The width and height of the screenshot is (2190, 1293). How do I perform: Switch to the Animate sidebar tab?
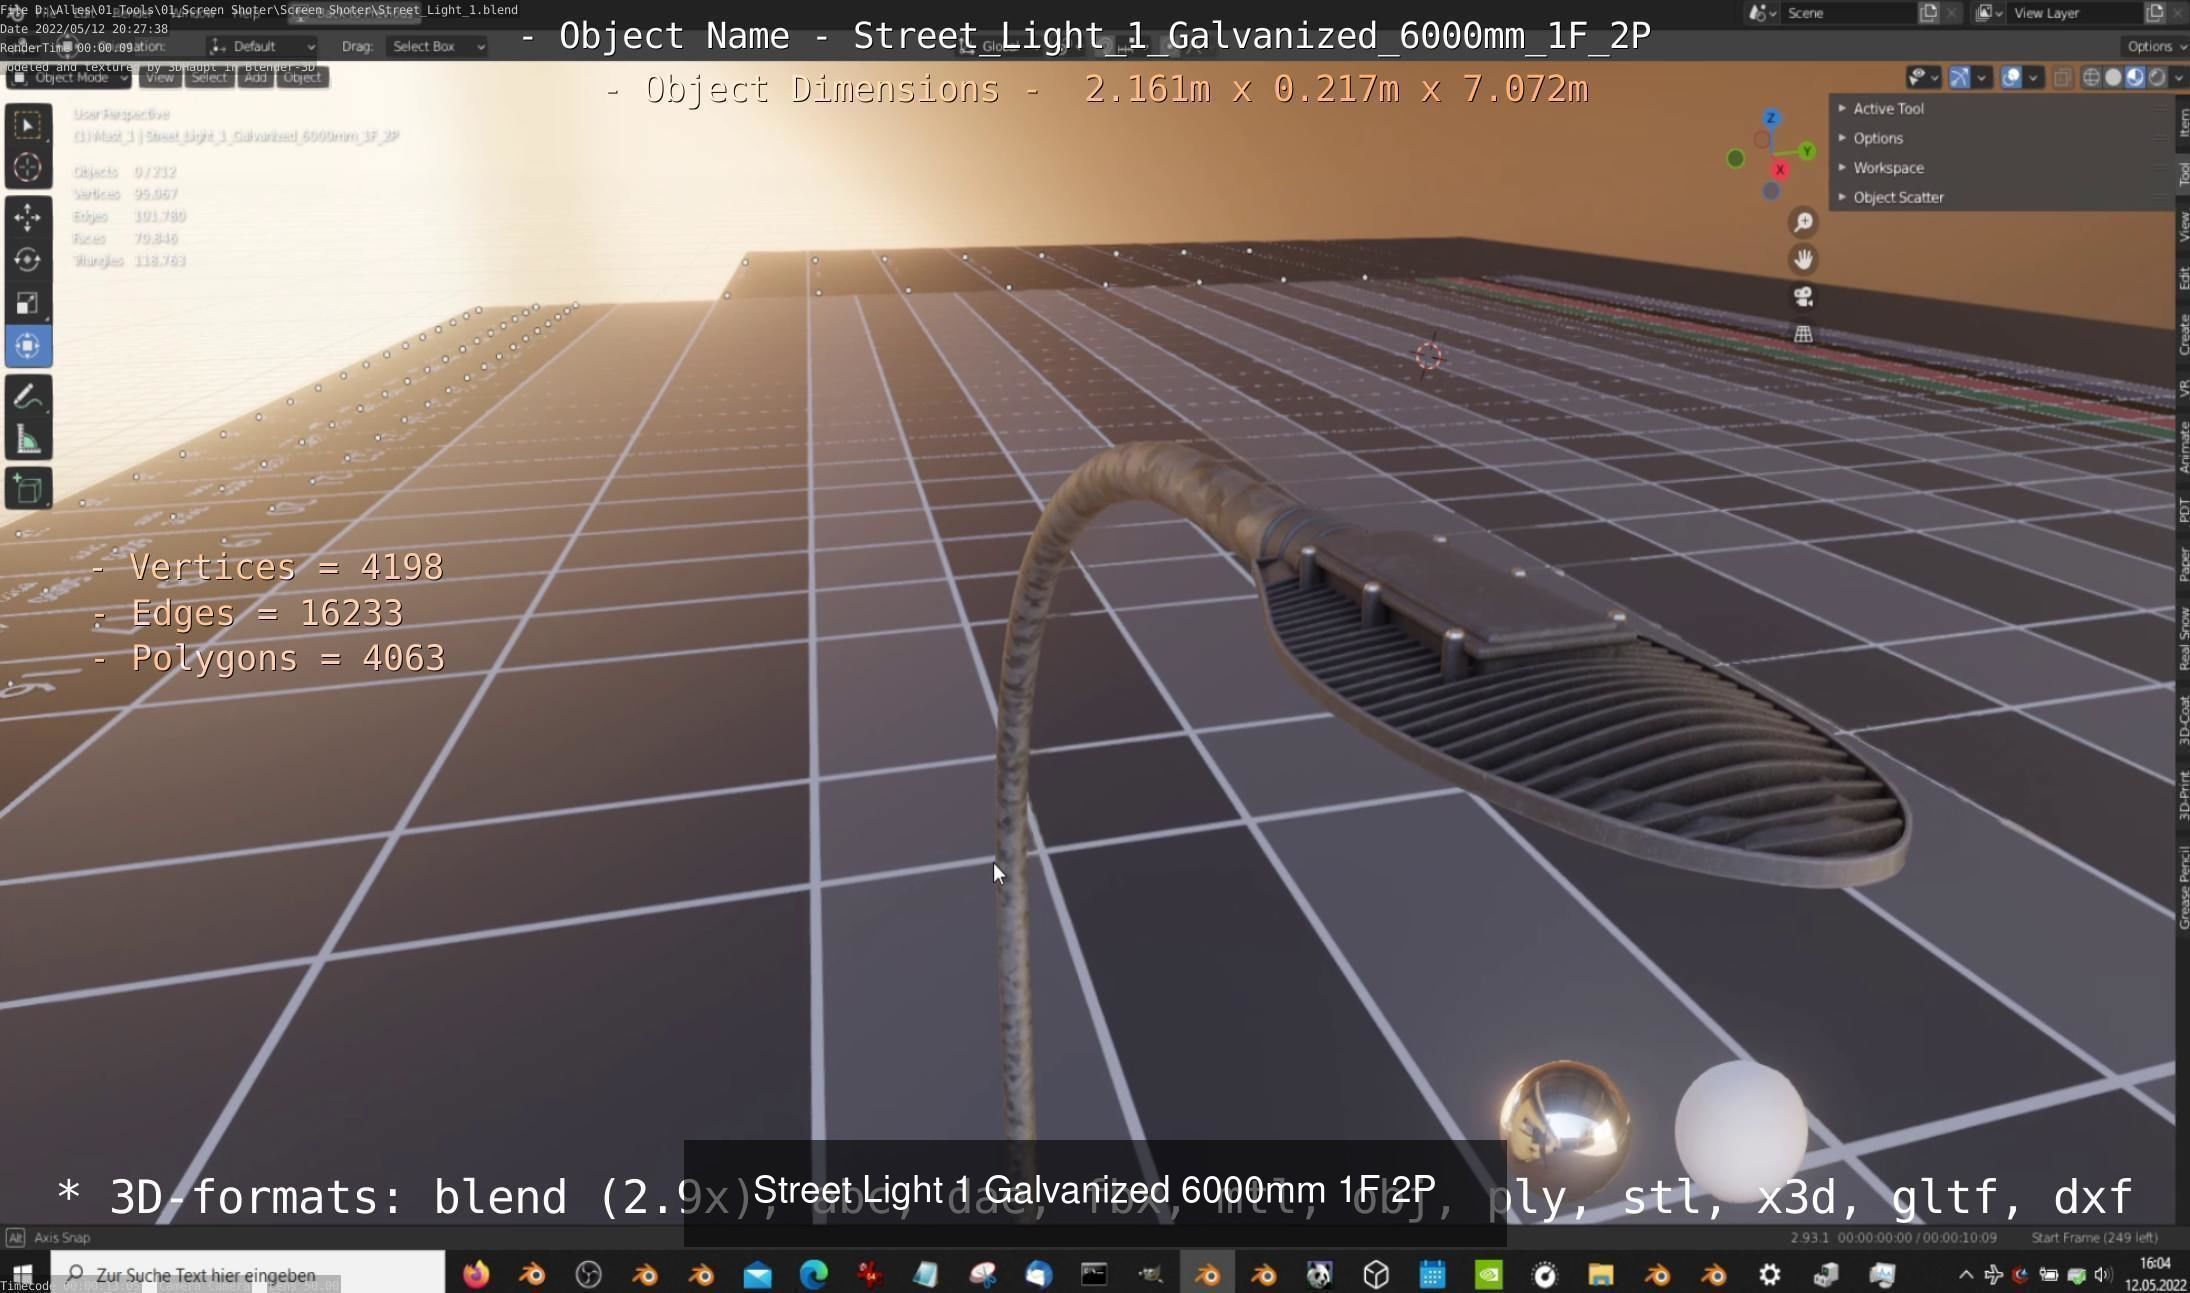tap(2183, 447)
